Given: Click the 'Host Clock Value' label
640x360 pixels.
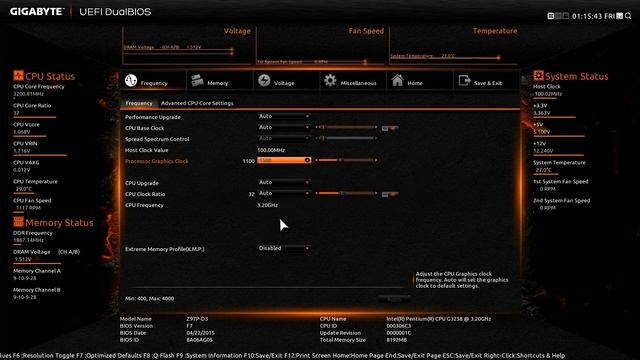Looking at the screenshot, I should coord(147,150).
